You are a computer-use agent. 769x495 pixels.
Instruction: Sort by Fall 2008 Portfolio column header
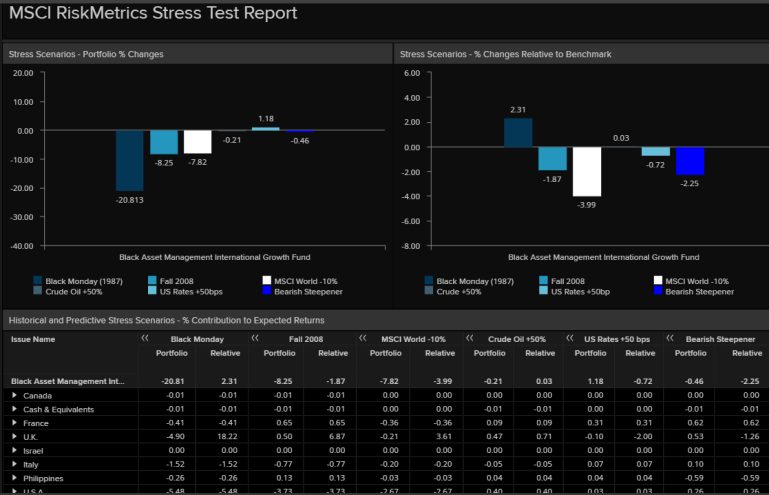(x=279, y=353)
